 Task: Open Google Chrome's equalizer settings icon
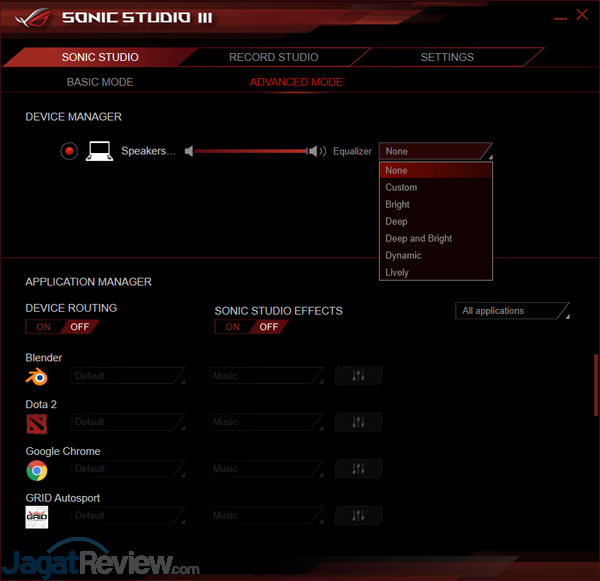(358, 468)
